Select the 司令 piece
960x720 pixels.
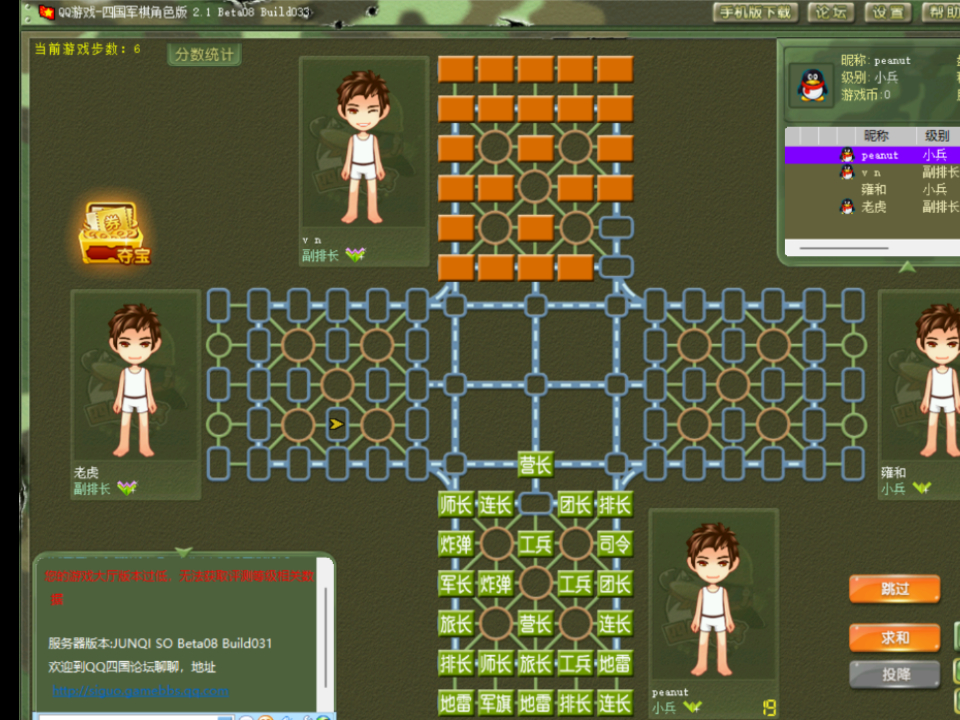coord(615,544)
